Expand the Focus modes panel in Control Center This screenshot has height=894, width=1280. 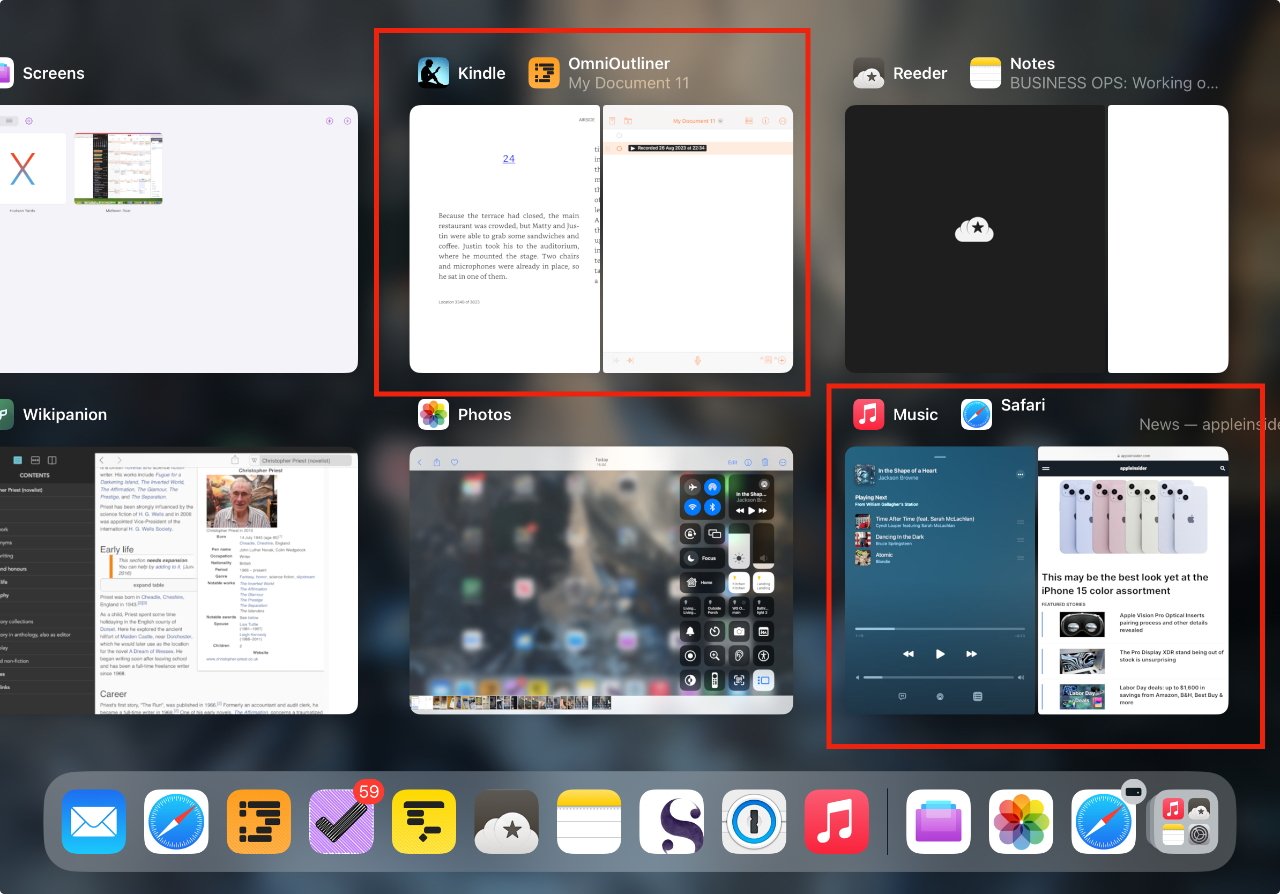703,558
